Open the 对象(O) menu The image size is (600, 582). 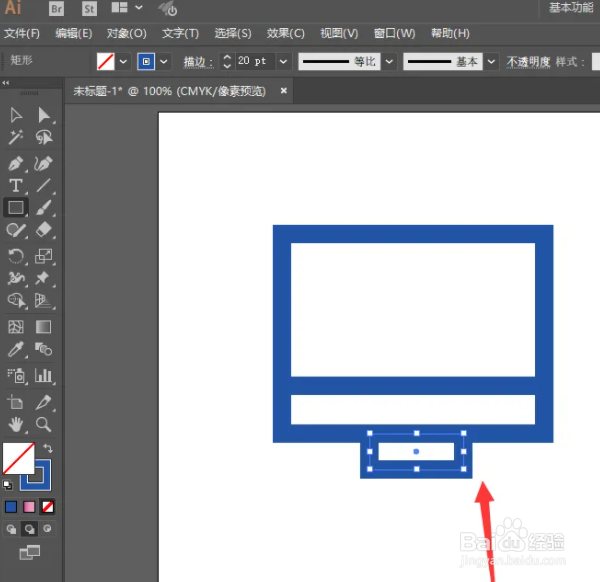click(x=127, y=33)
